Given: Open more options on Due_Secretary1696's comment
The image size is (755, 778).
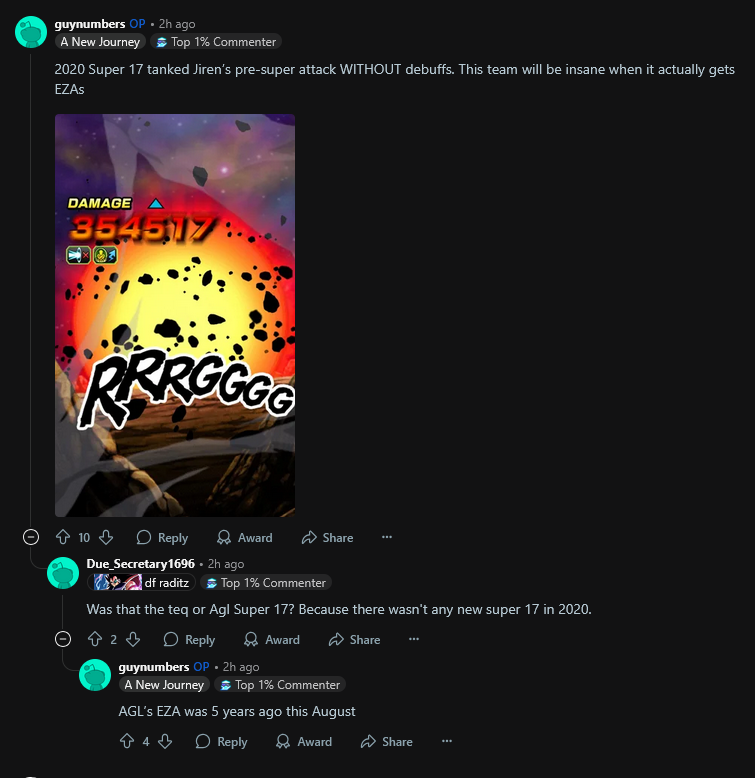Looking at the screenshot, I should point(414,639).
